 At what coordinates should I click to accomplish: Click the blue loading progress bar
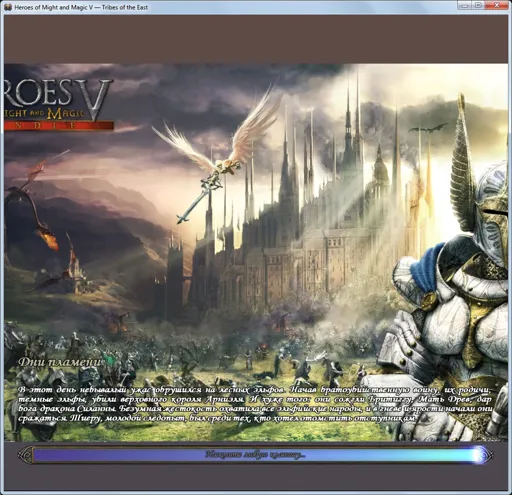click(x=255, y=455)
